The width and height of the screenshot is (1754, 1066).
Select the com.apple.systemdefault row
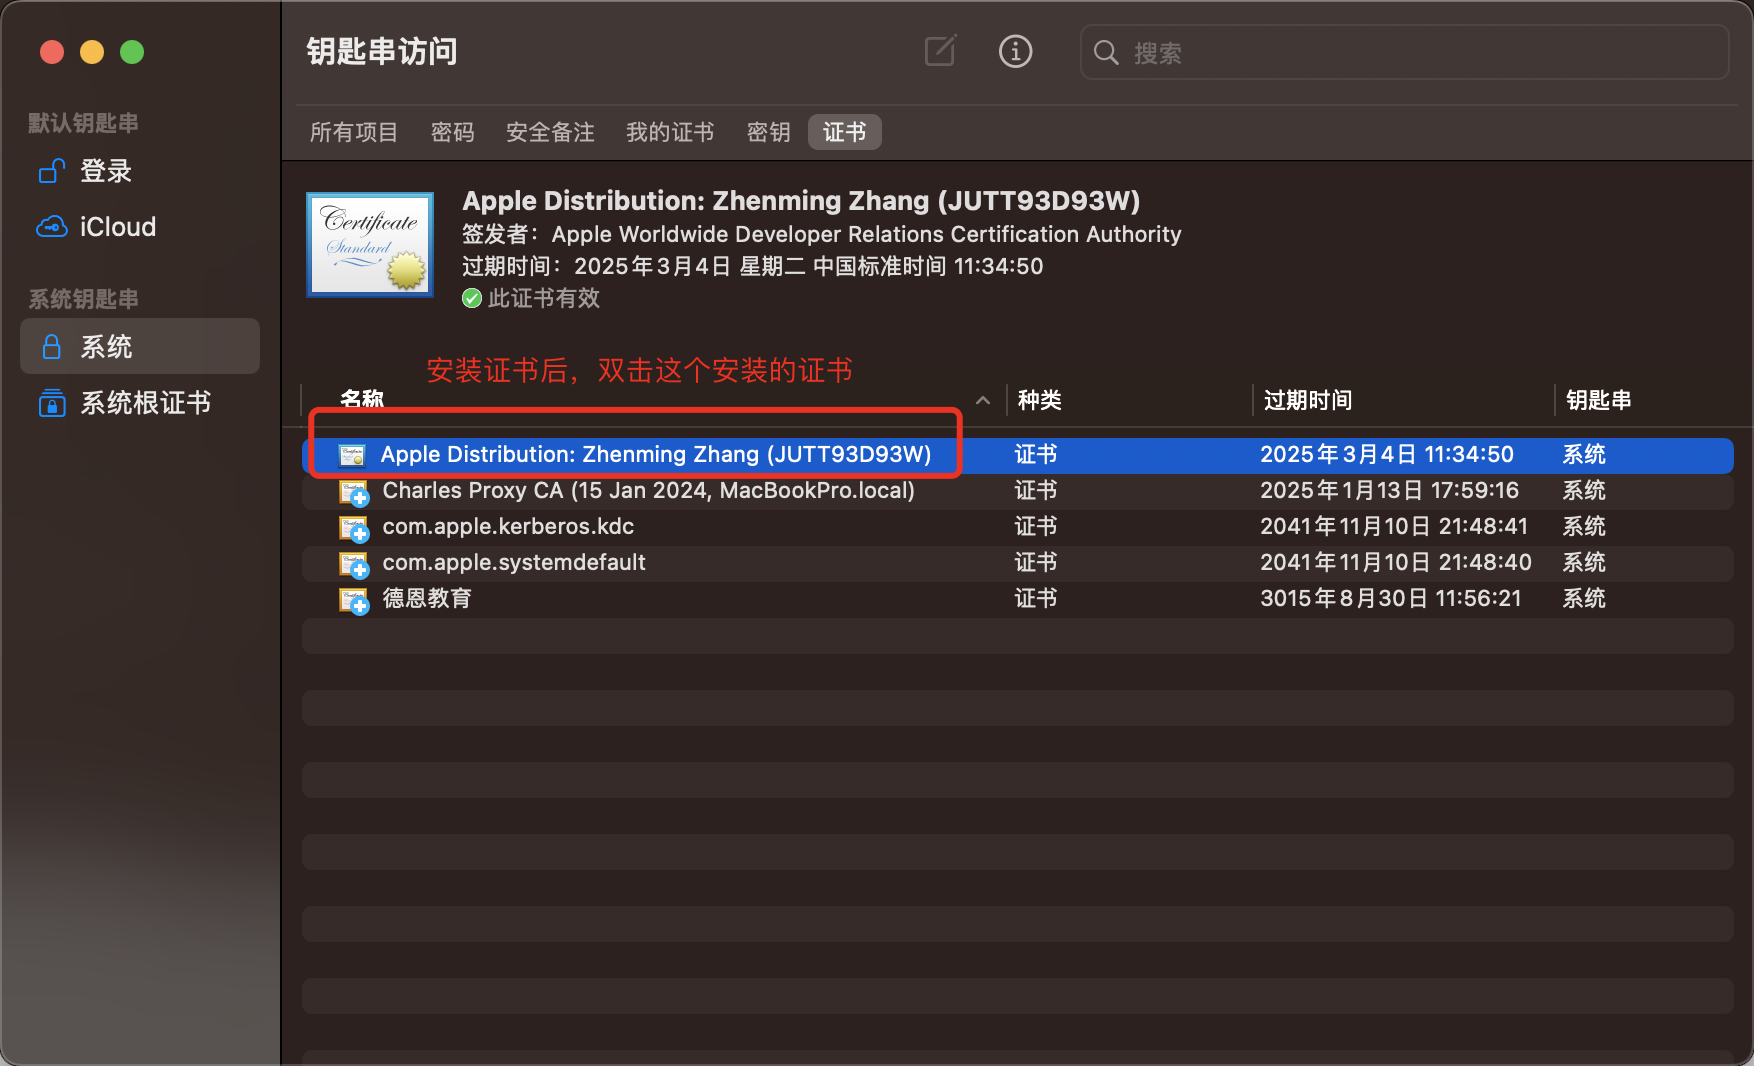[x=1018, y=563]
